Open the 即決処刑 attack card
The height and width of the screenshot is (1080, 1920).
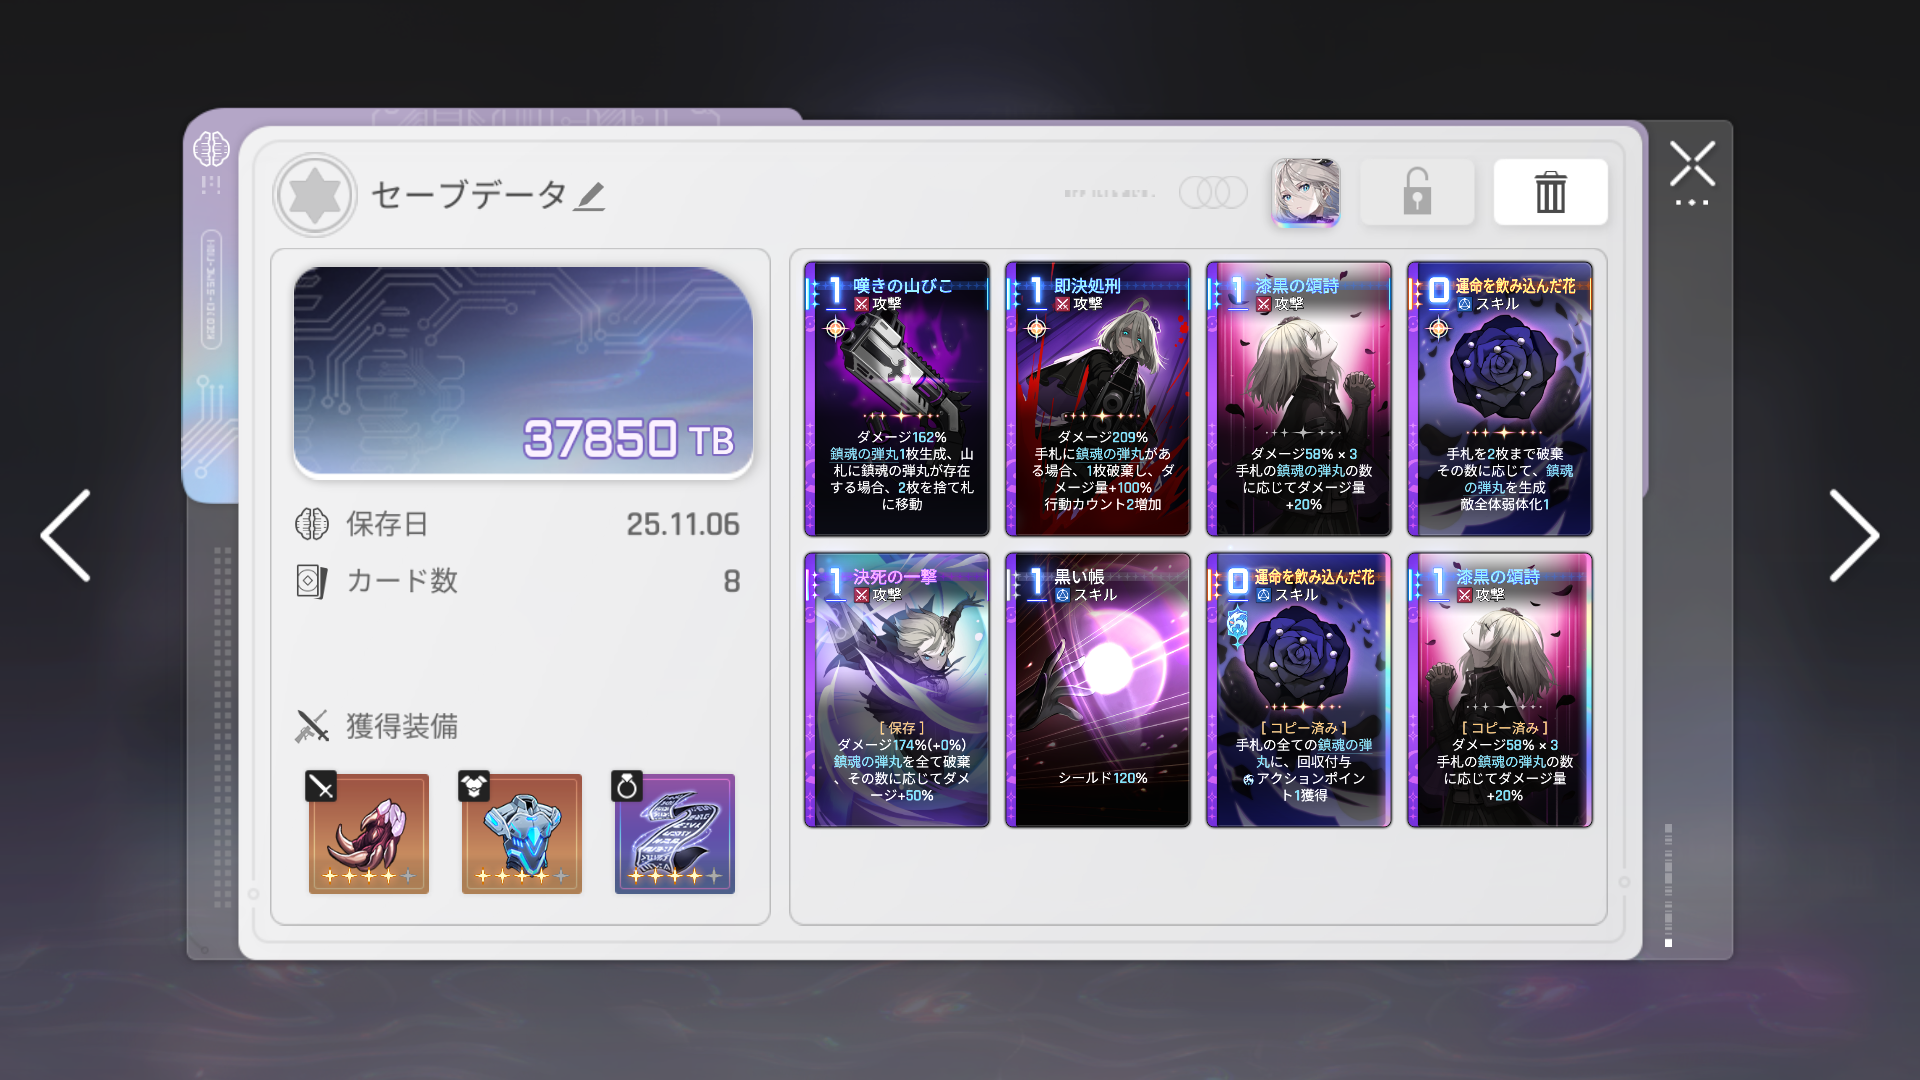[1098, 399]
